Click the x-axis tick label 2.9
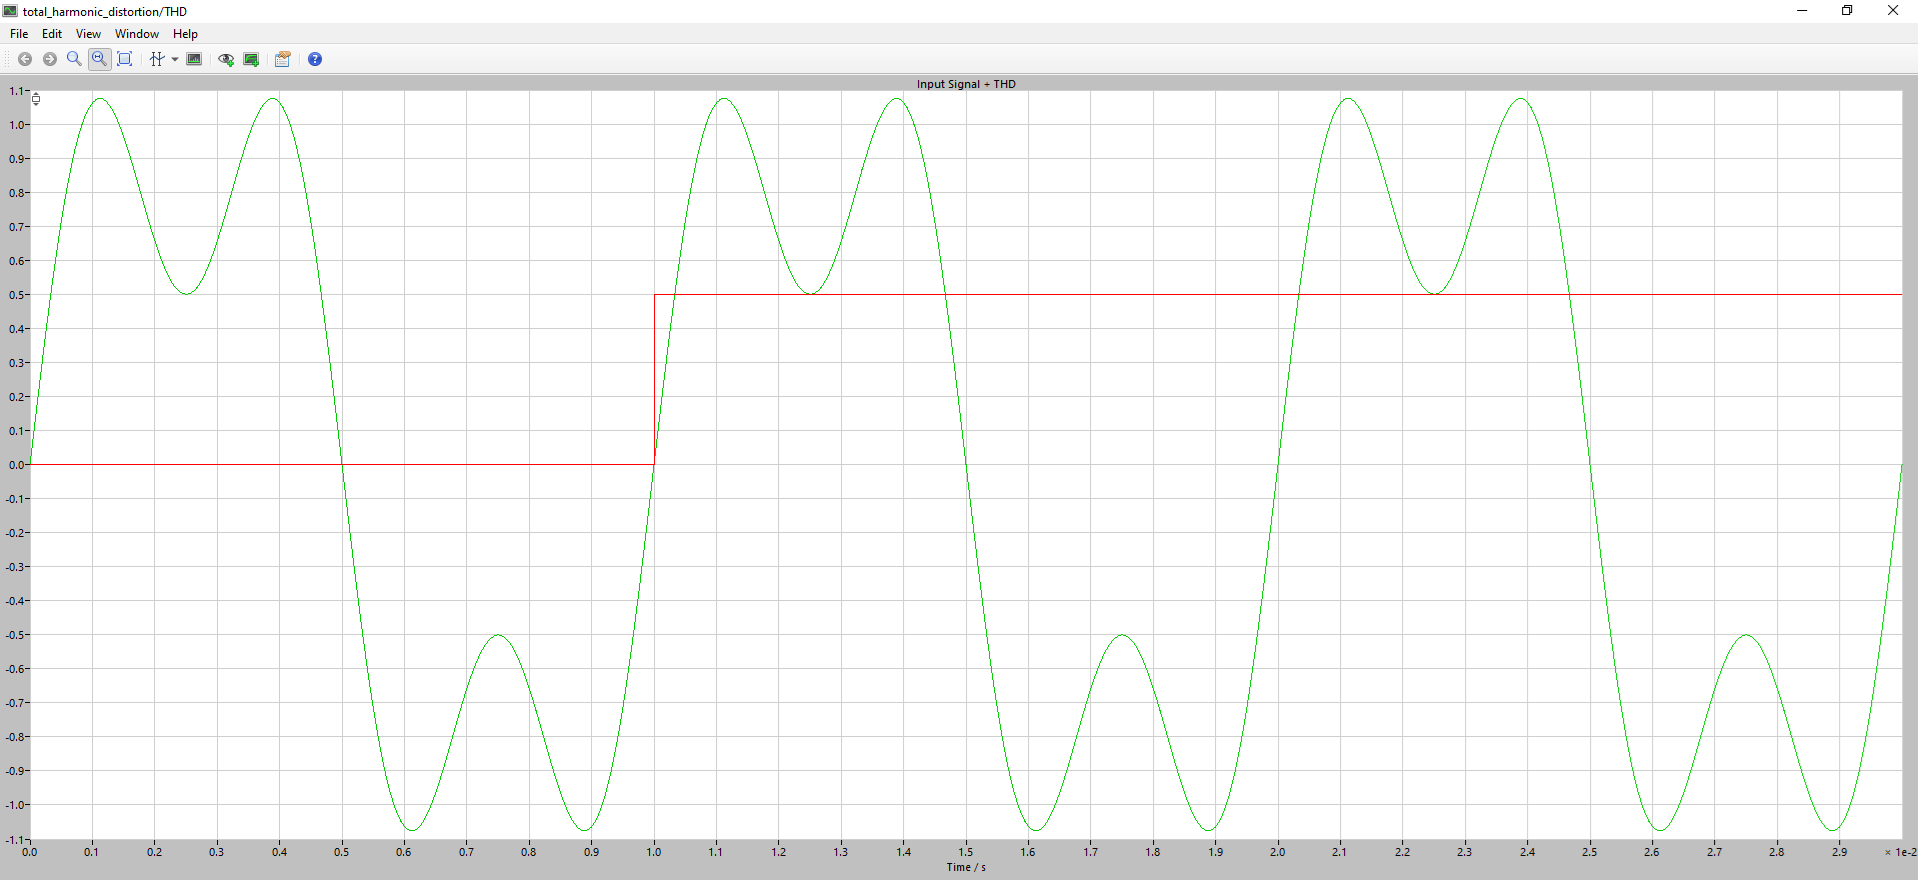 [x=1839, y=852]
